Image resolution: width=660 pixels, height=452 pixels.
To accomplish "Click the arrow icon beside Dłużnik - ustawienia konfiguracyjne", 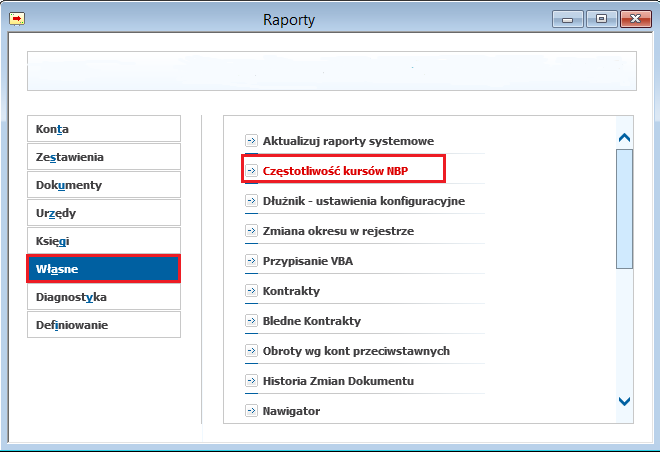I will 251,200.
